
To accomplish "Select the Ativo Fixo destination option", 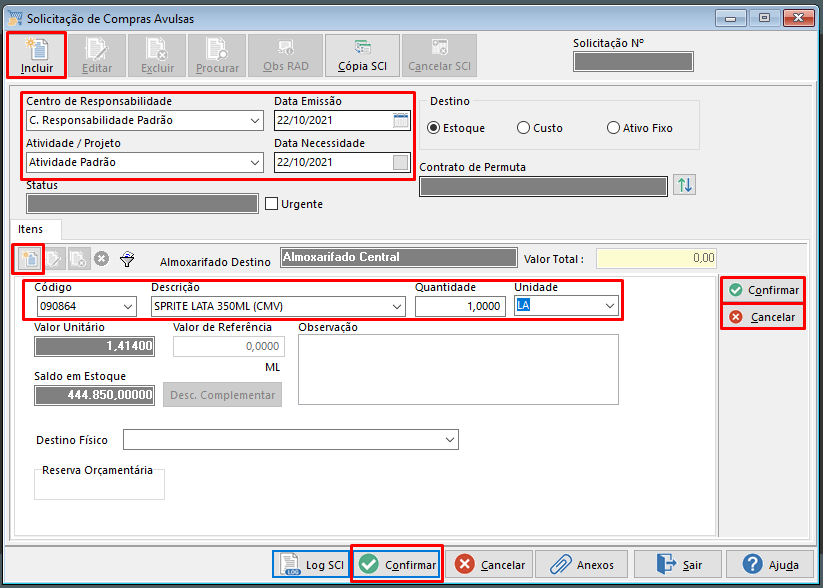I will (639, 128).
